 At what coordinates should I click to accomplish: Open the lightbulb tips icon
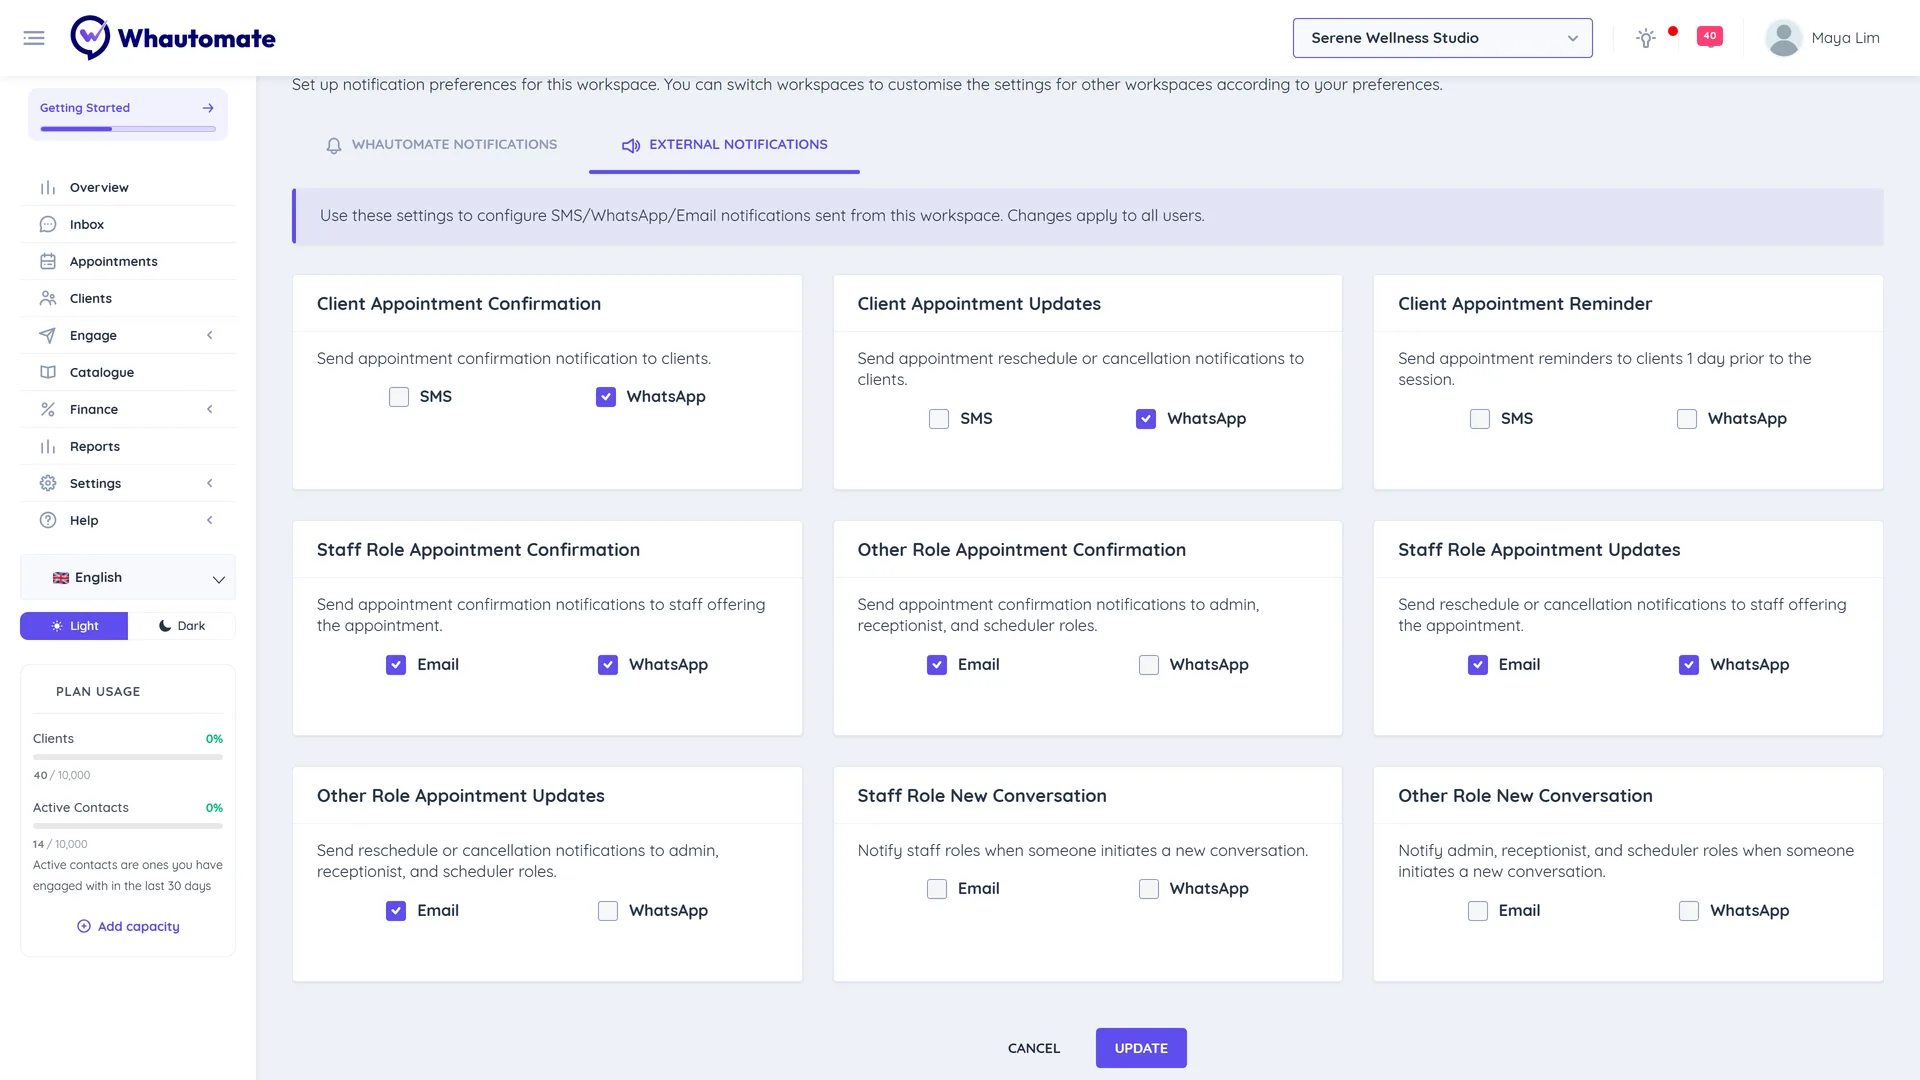click(x=1646, y=38)
